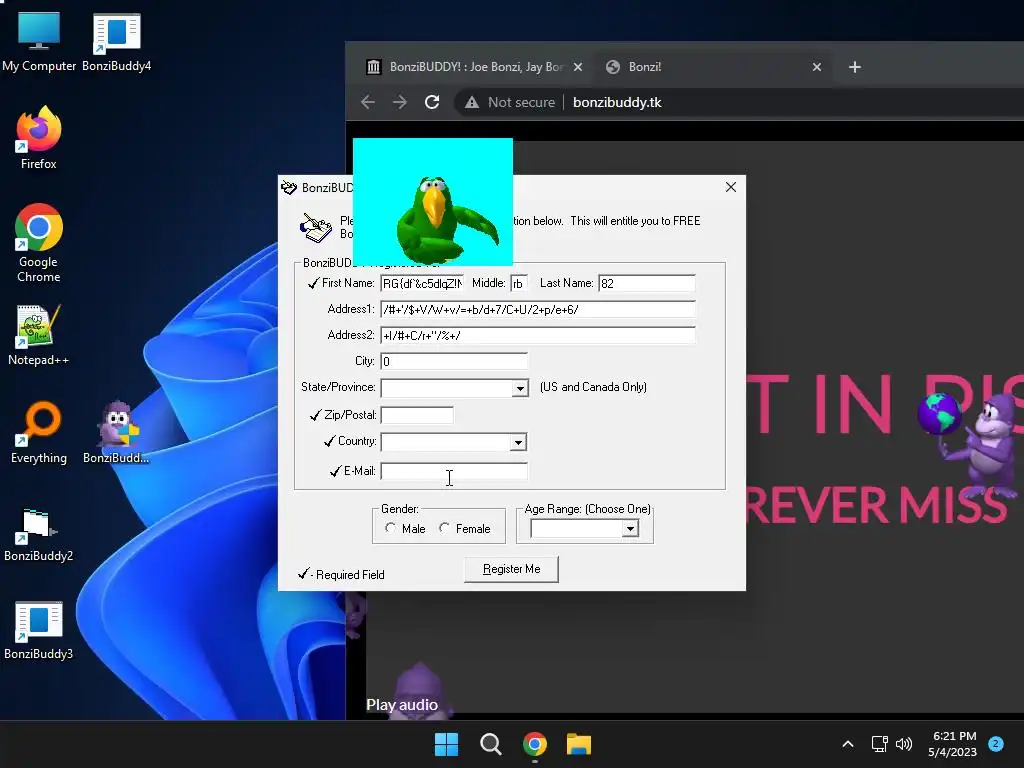Go back in Chrome browser

[x=368, y=102]
